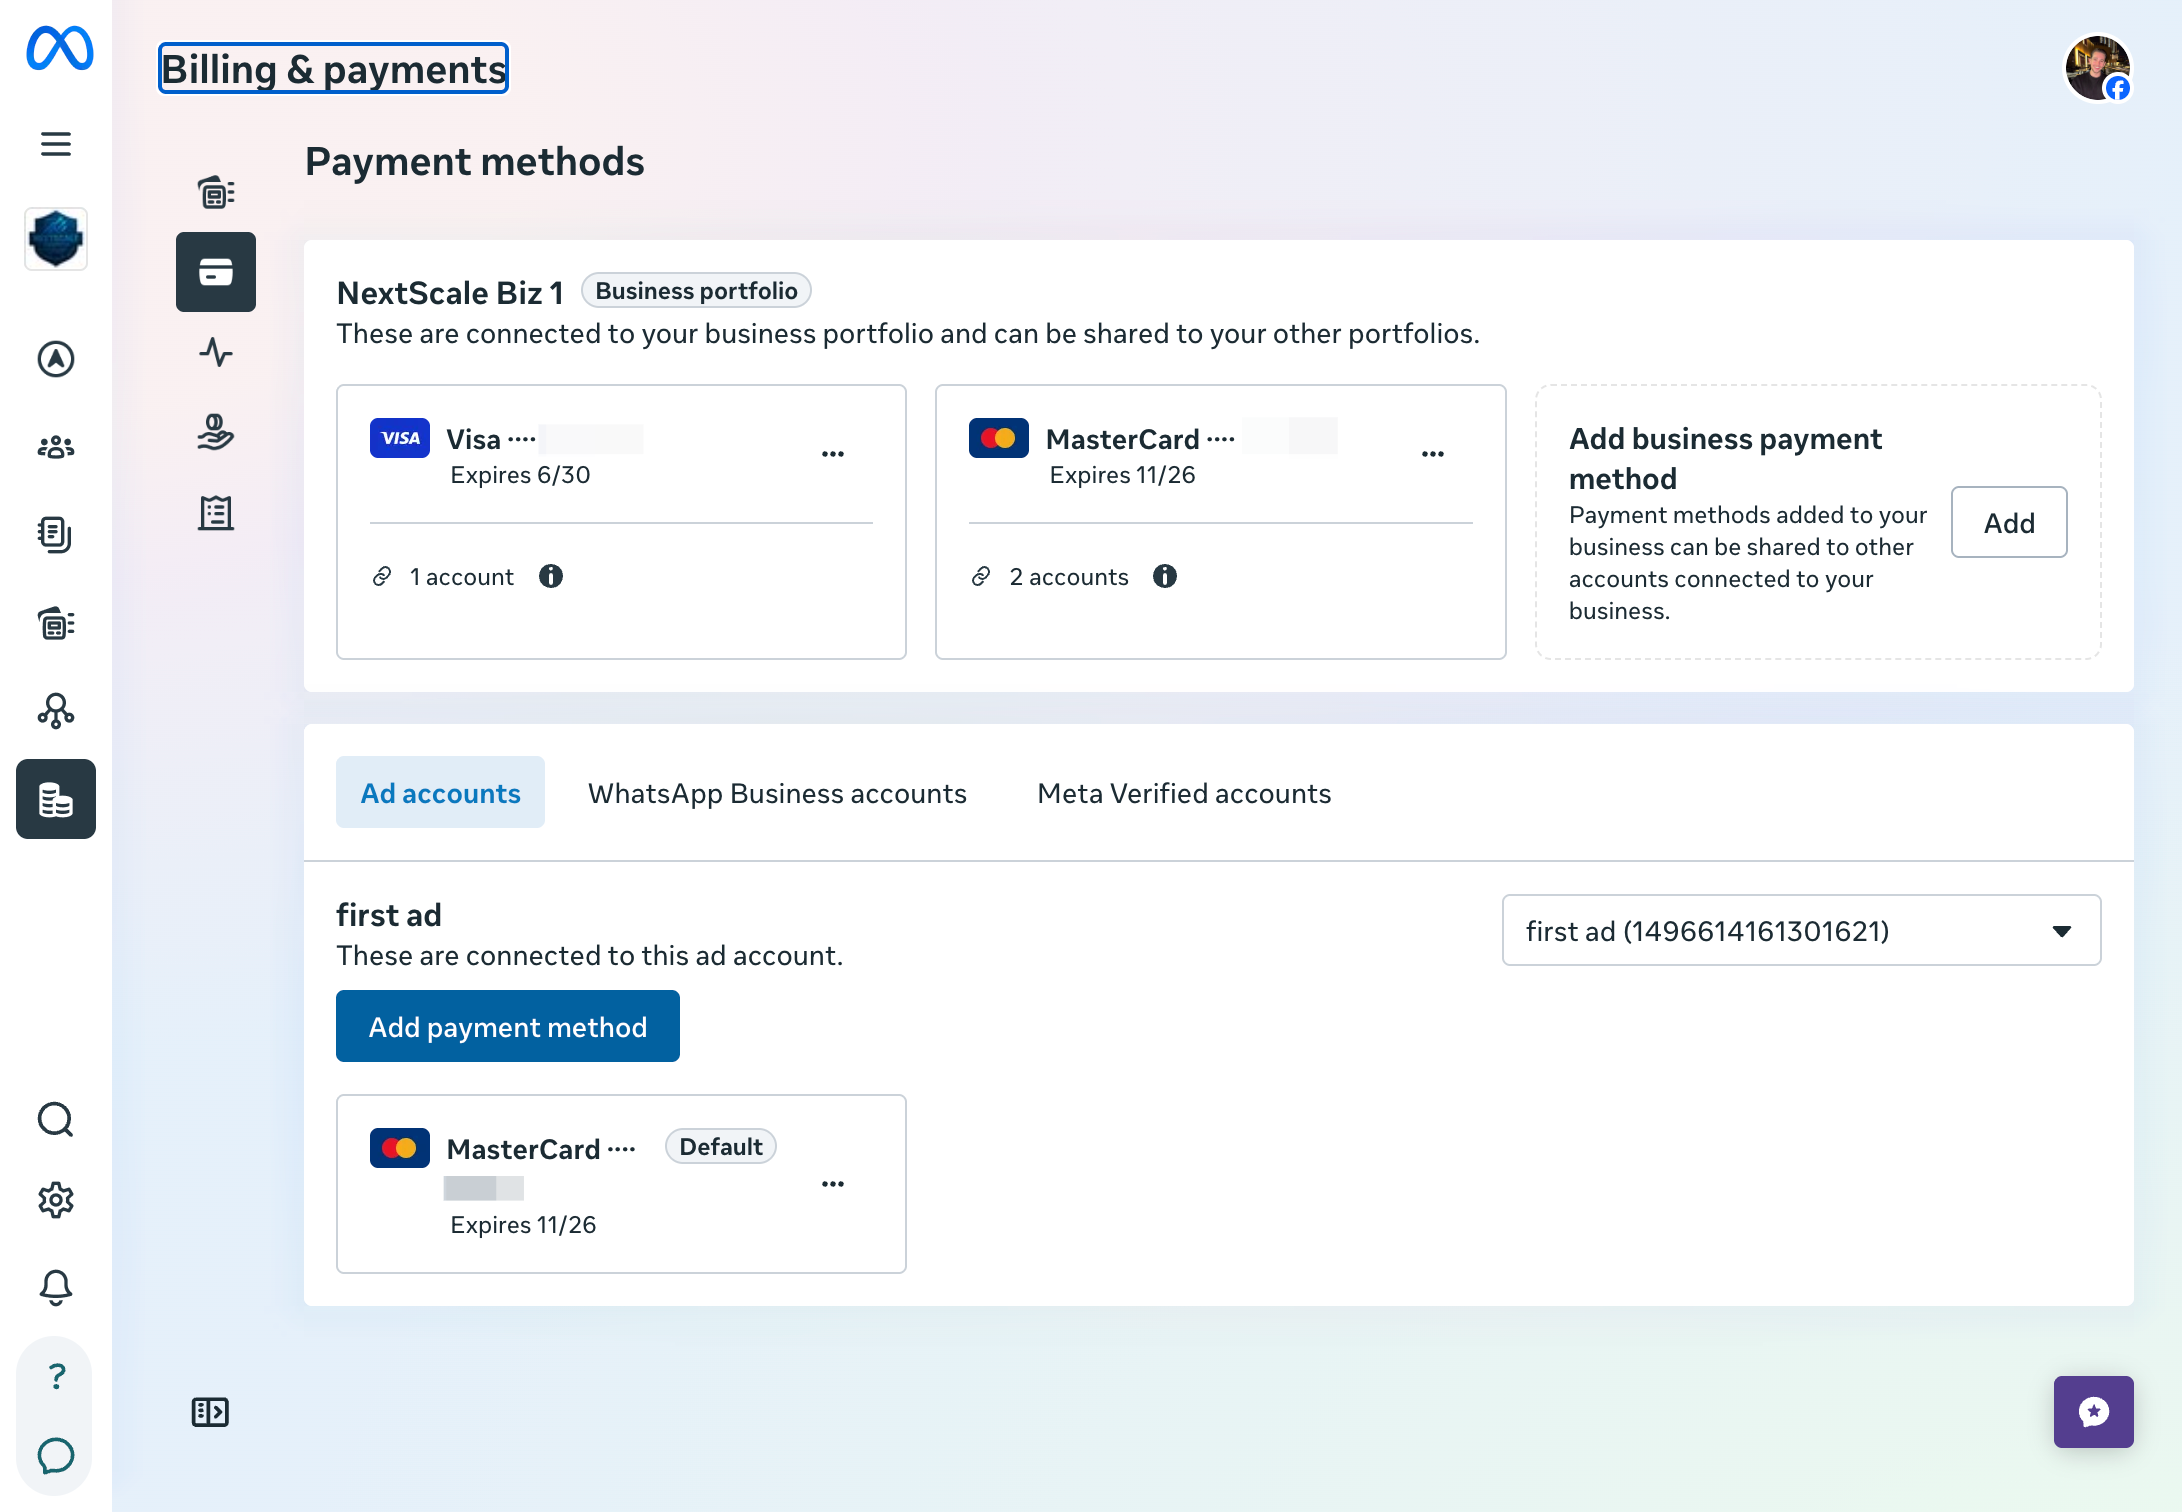The width and height of the screenshot is (2182, 1512).
Task: Collapse the sub-navigation panel icon
Action: coord(210,1412)
